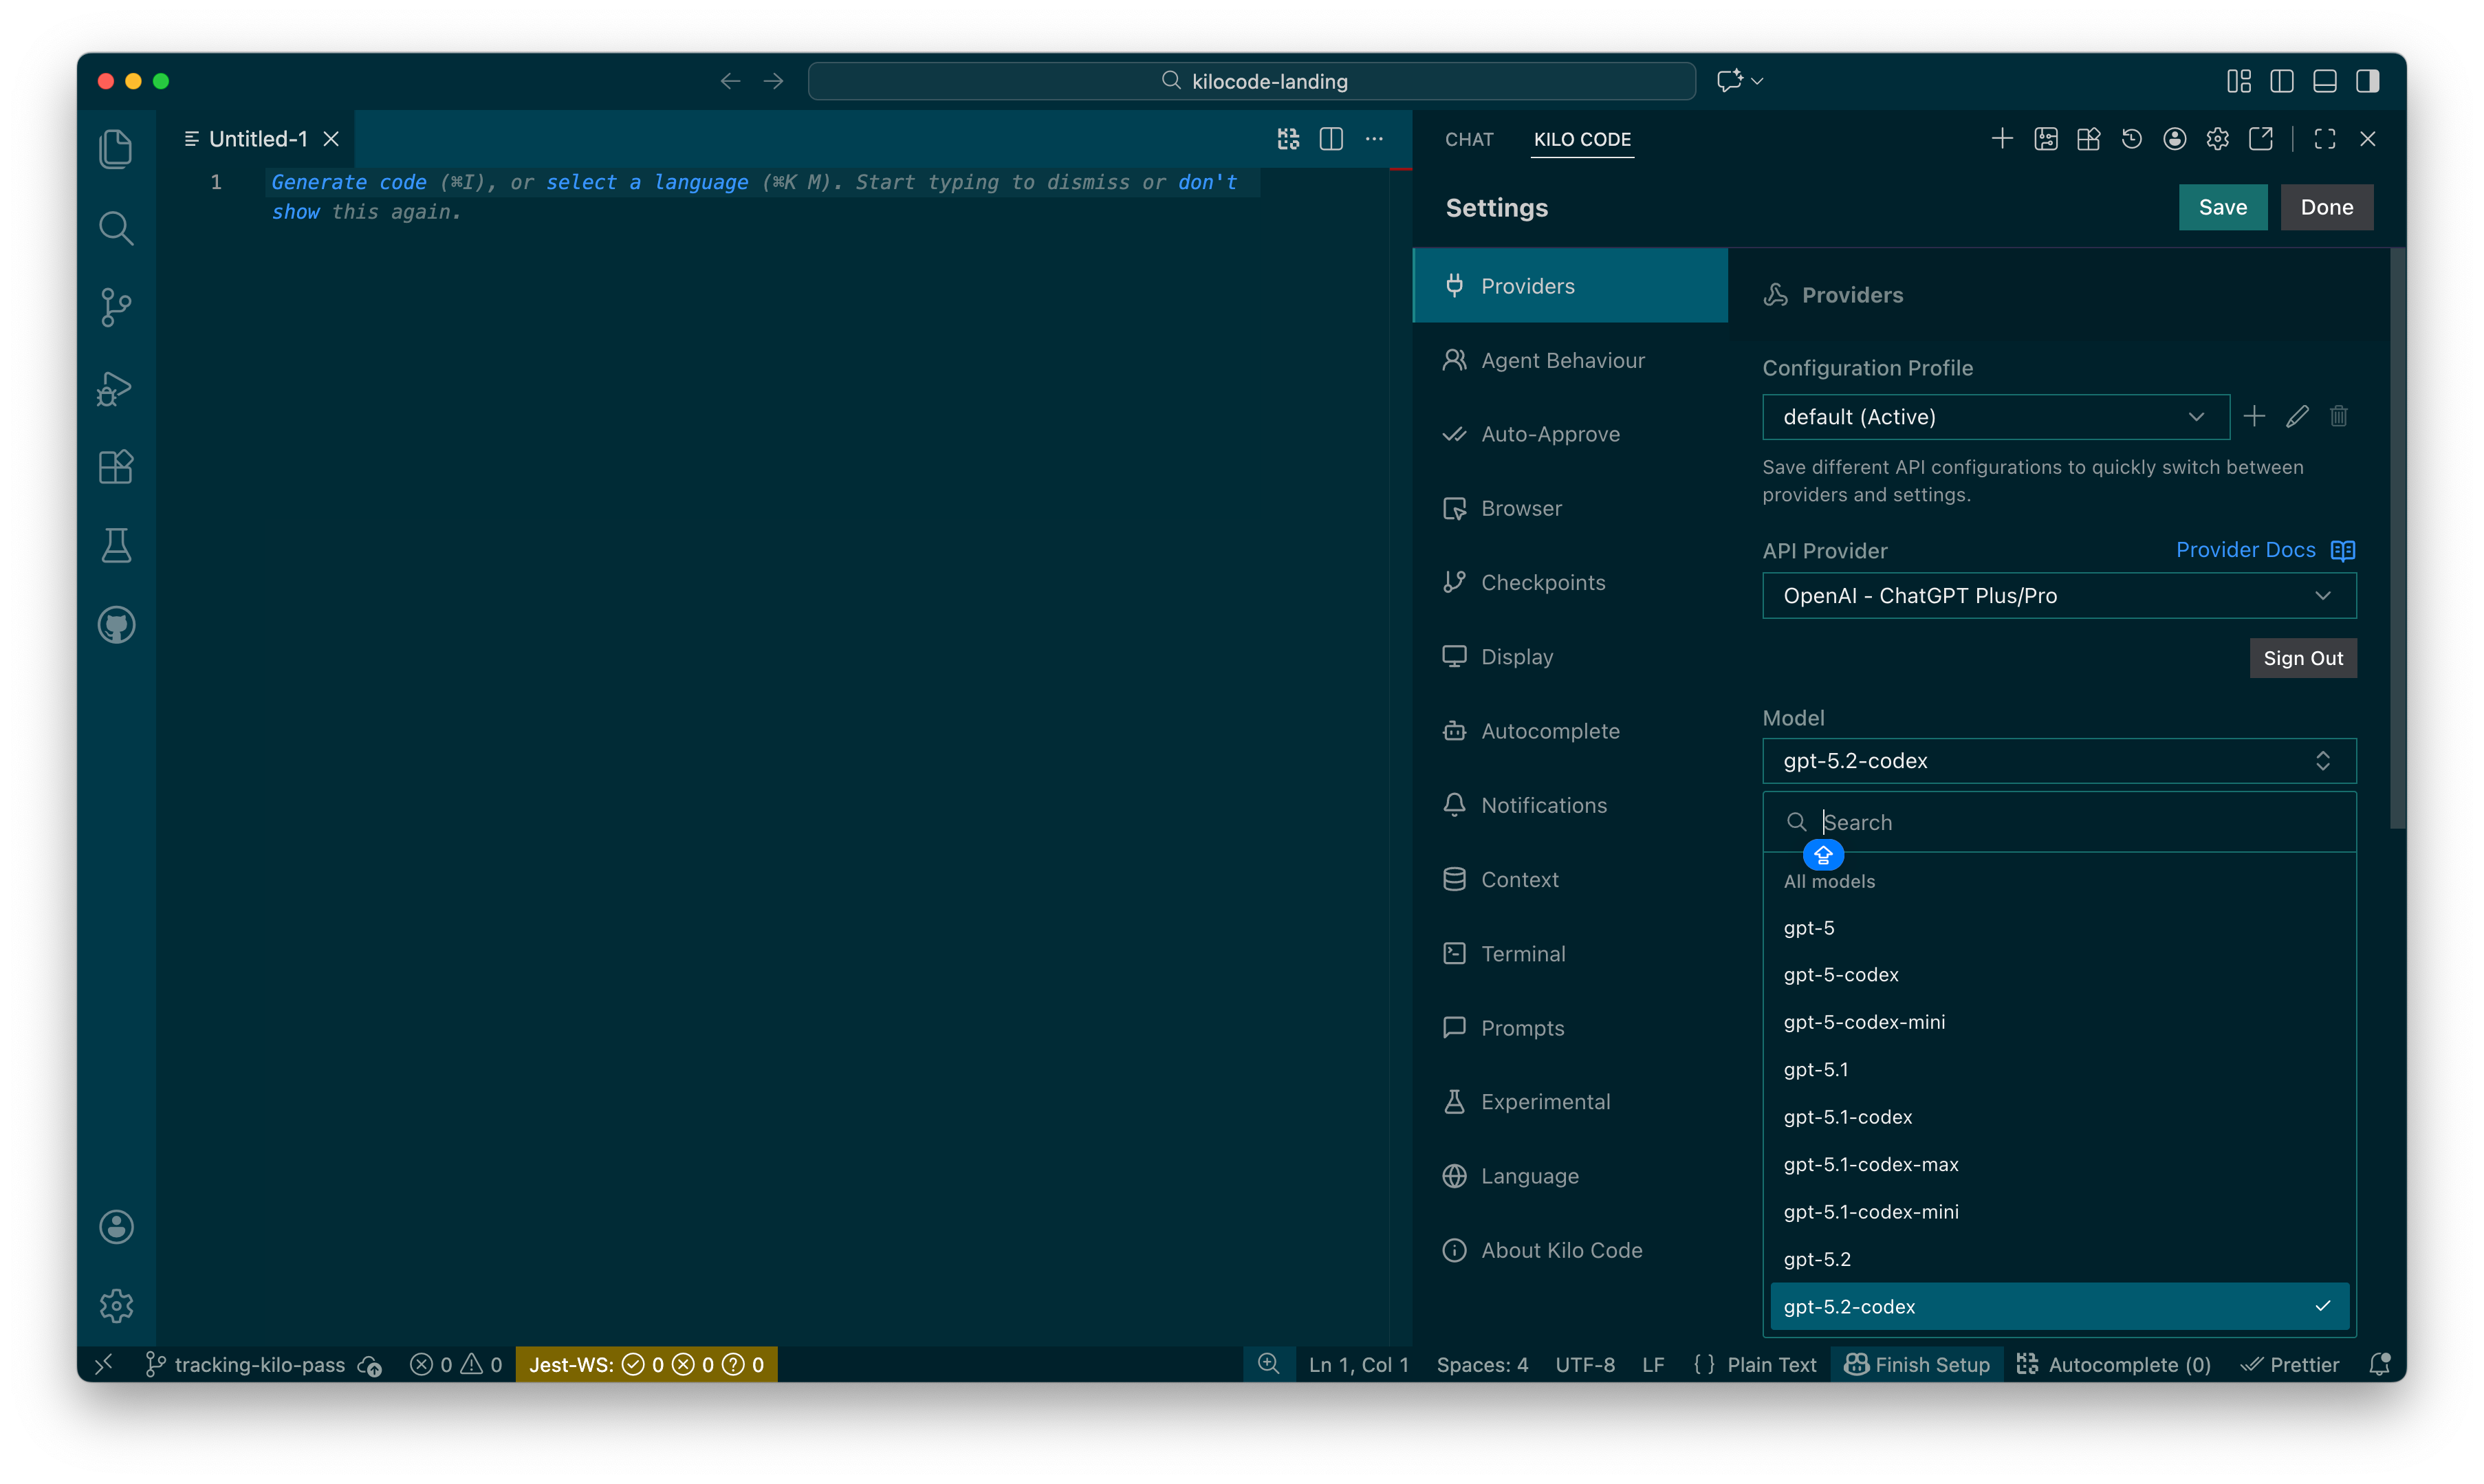Click the Kilo Code history icon
The height and width of the screenshot is (1484, 2484).
(x=2131, y=139)
